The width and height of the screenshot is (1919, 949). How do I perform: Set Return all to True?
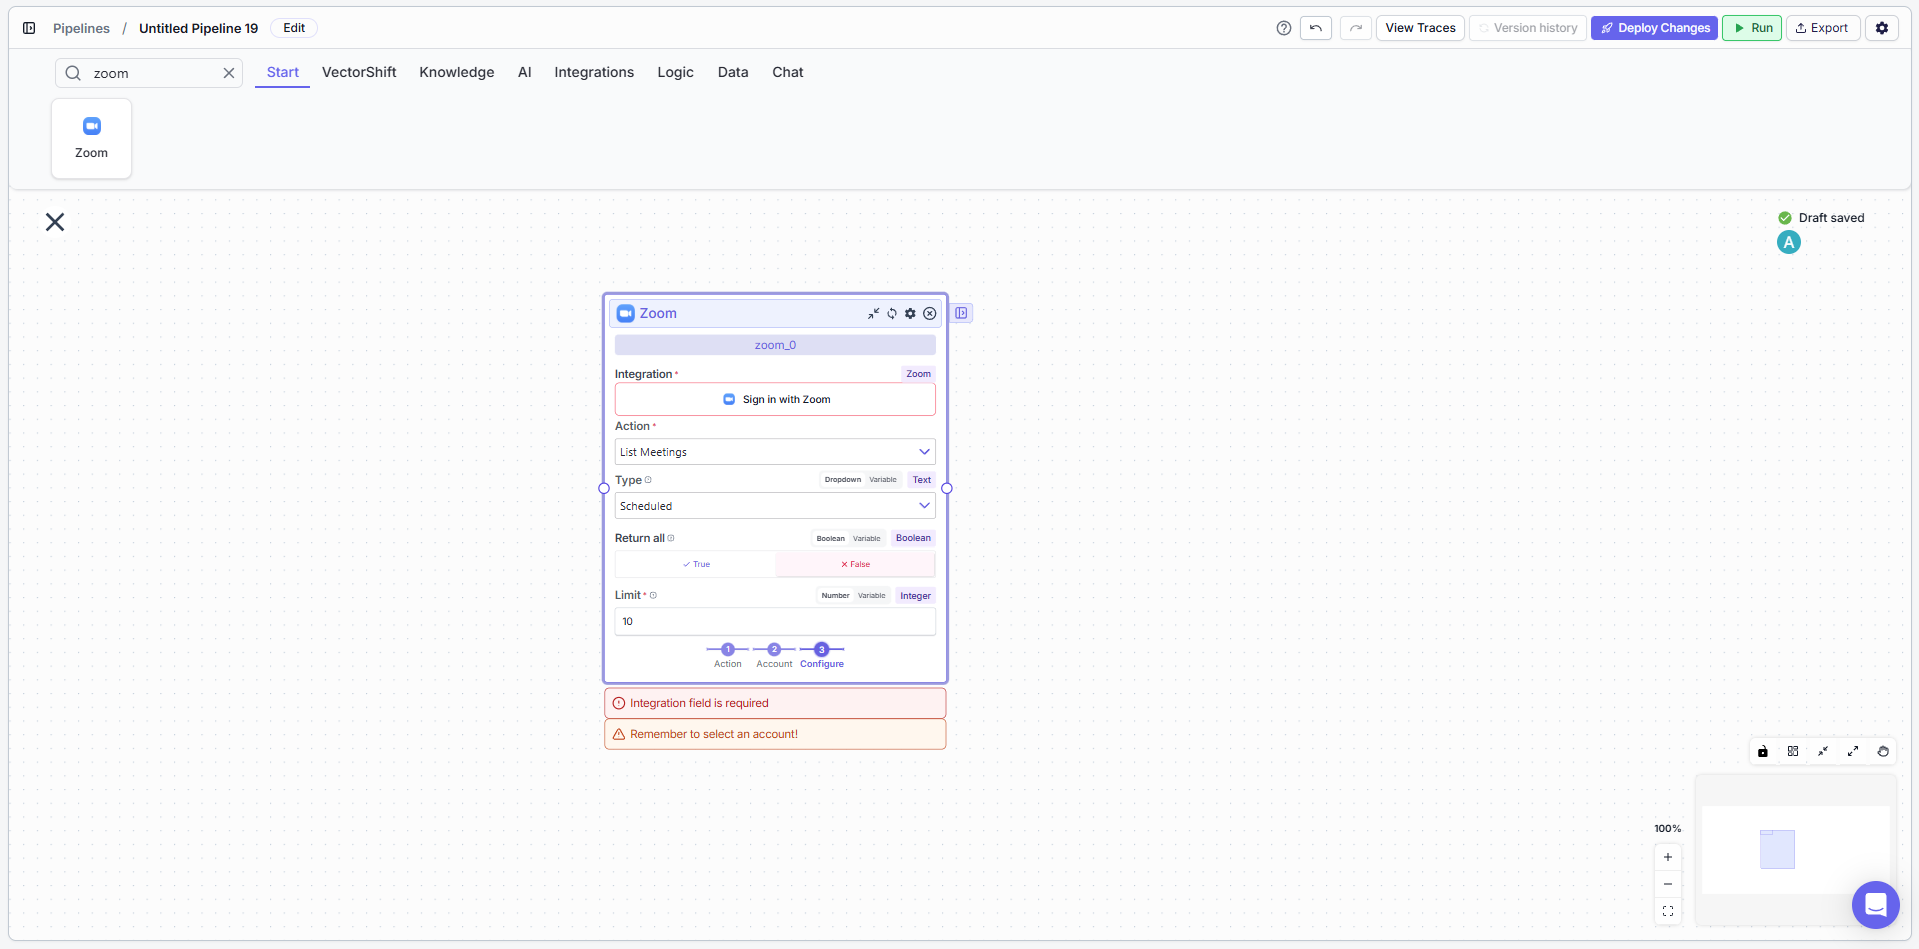click(696, 564)
